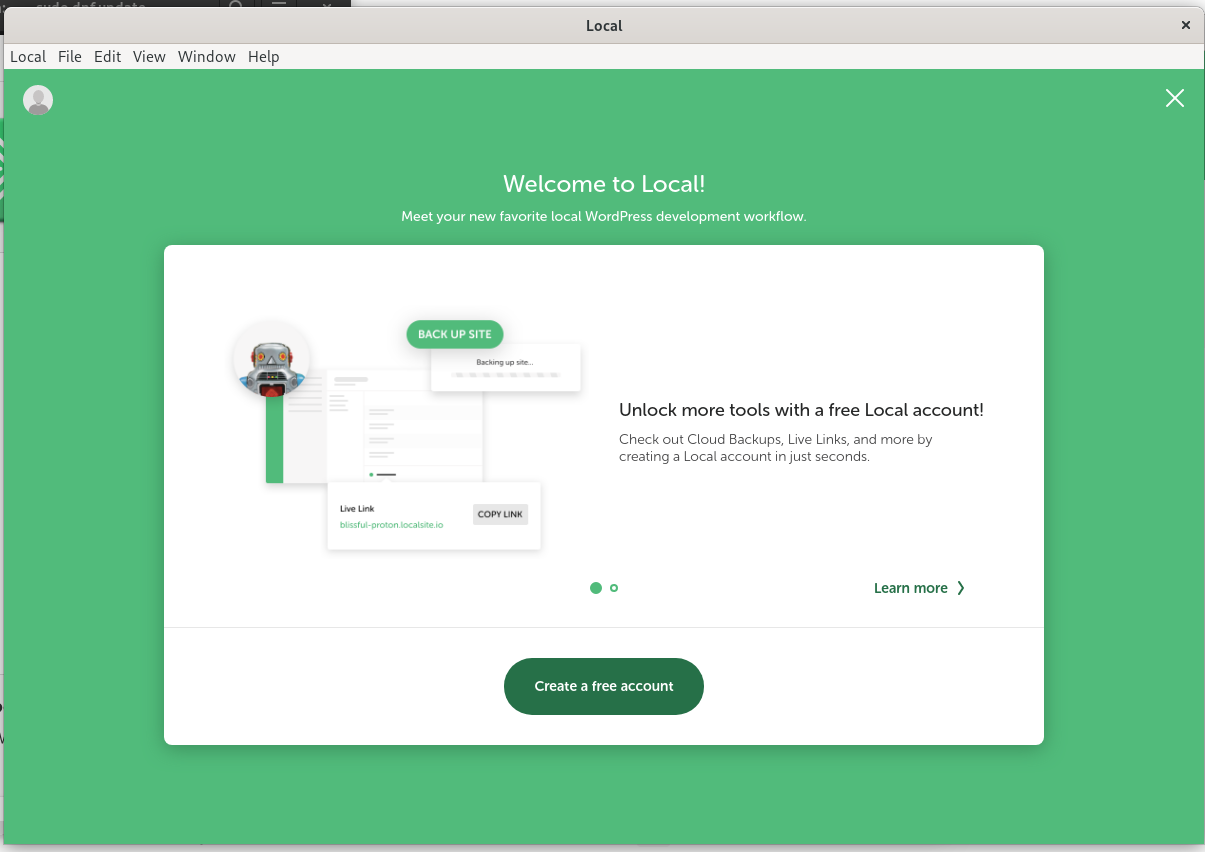Click the chevron arrow beside Learn more

tap(961, 588)
